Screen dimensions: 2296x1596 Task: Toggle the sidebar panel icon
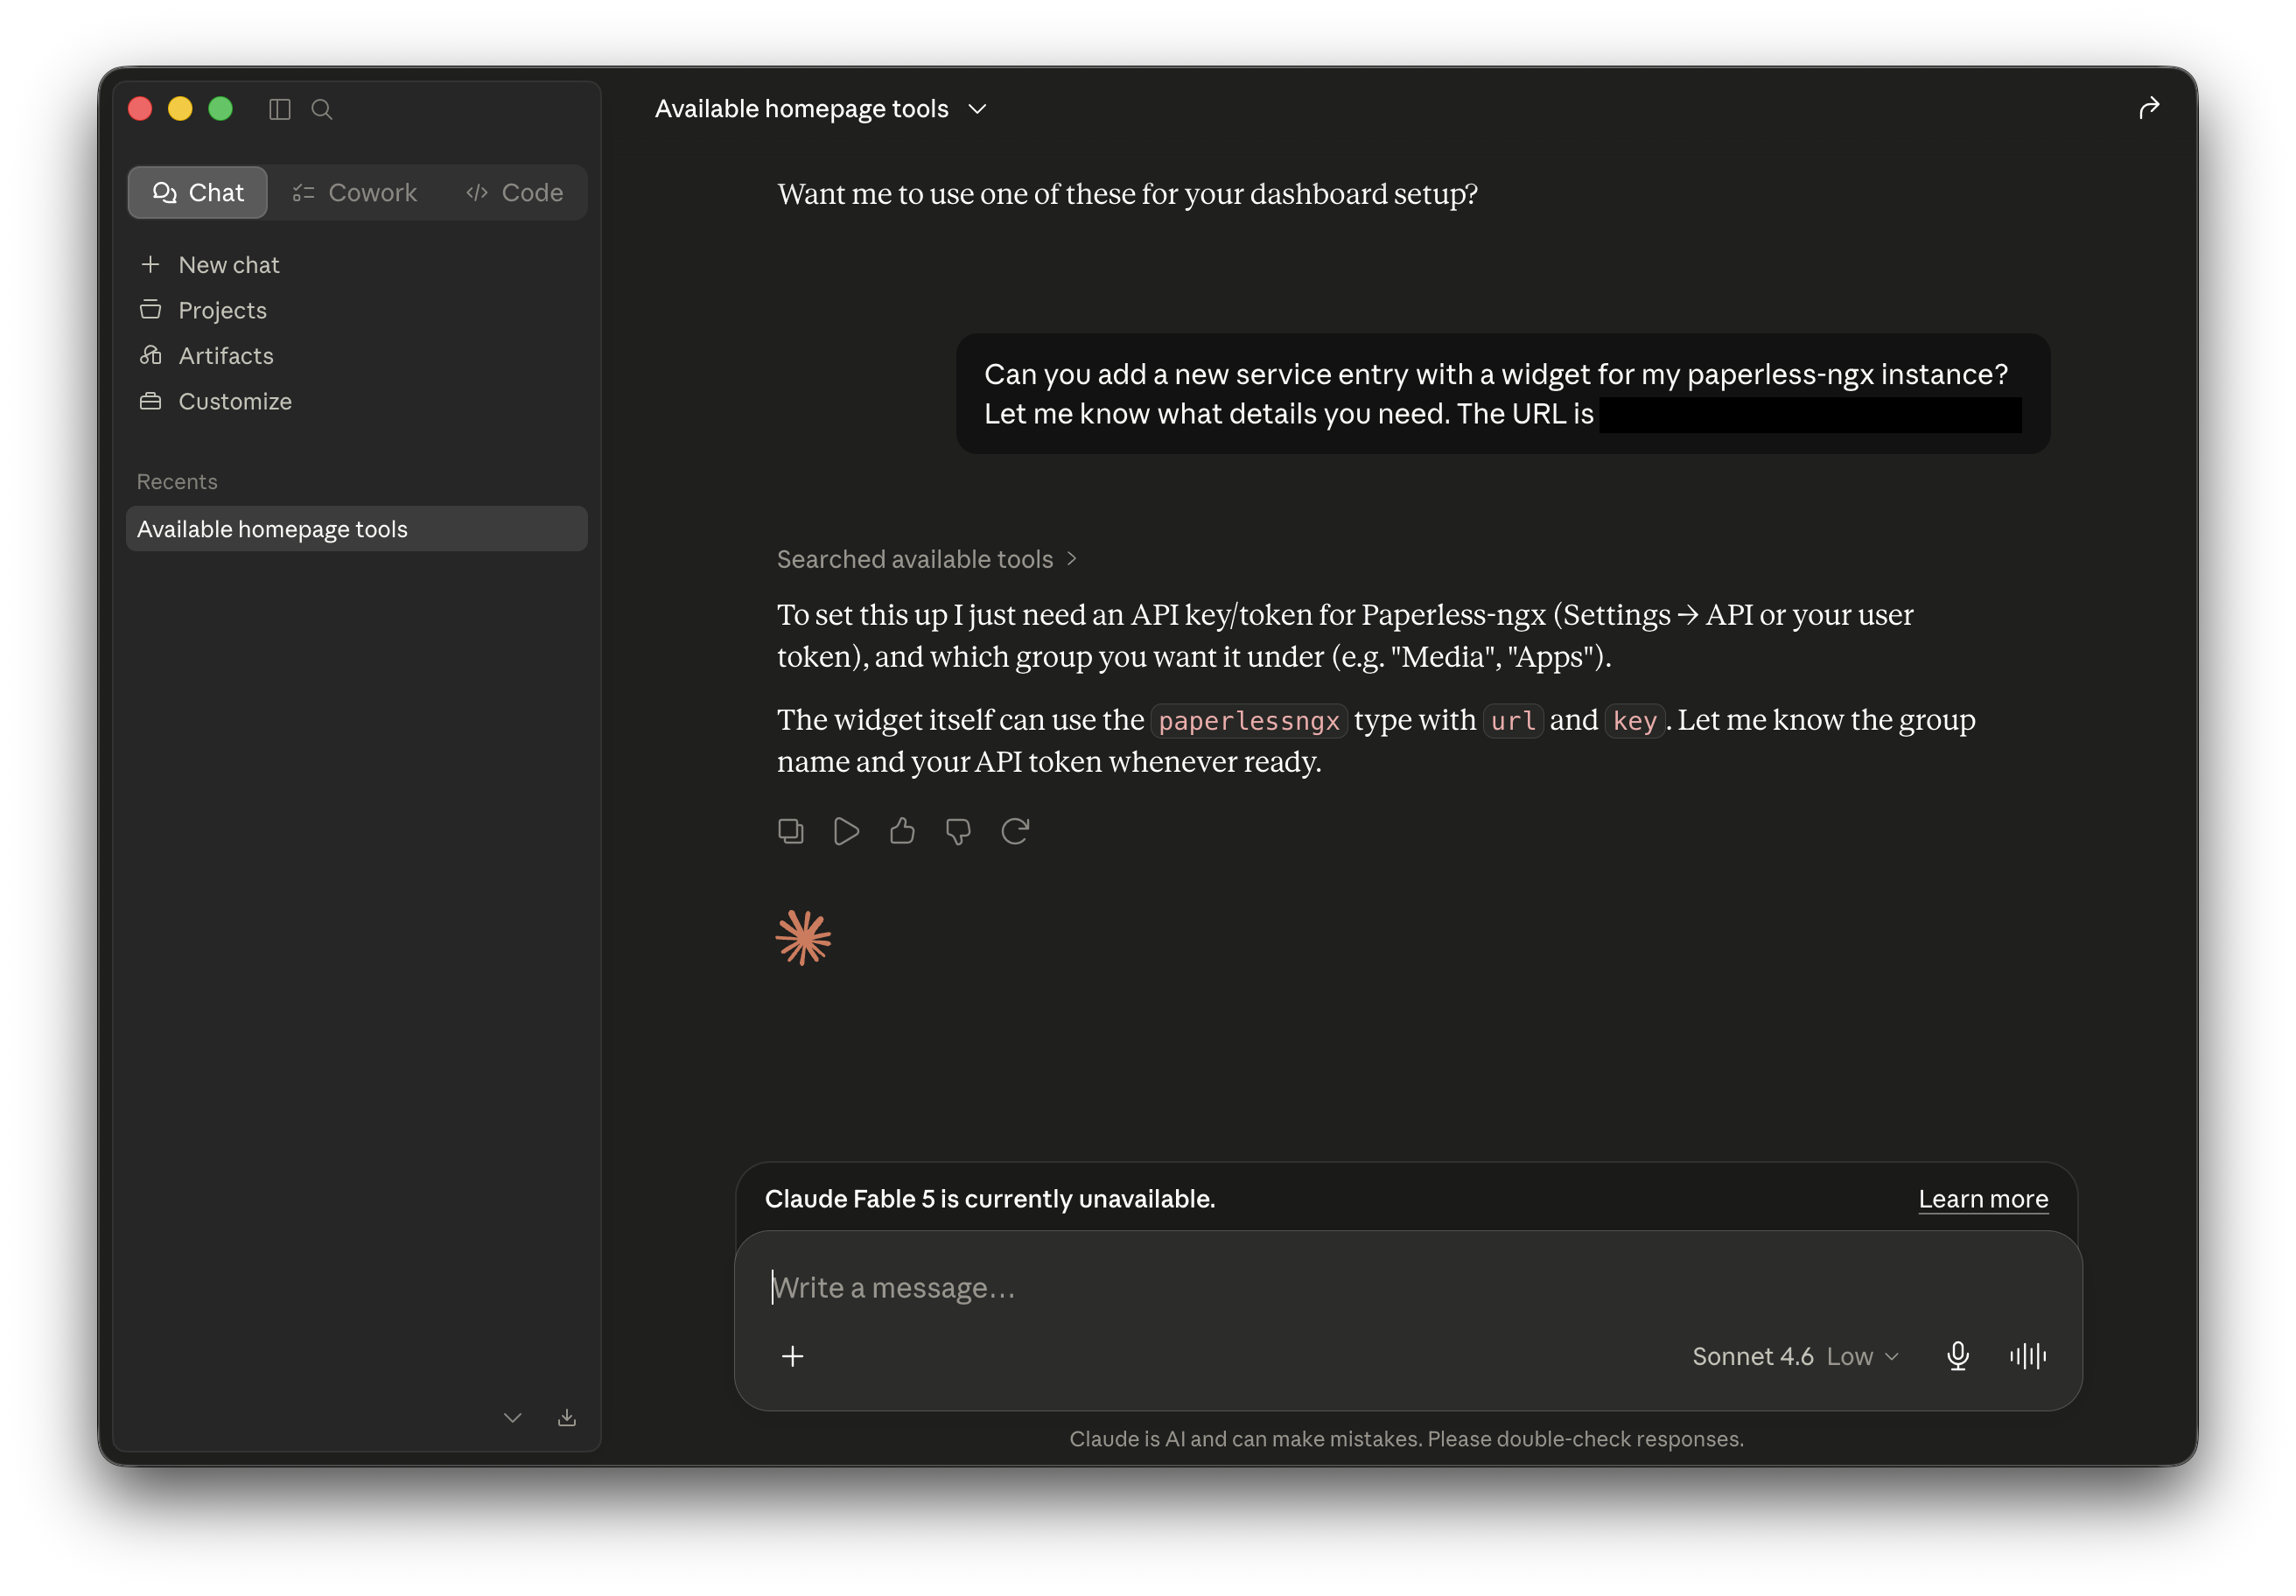(280, 109)
